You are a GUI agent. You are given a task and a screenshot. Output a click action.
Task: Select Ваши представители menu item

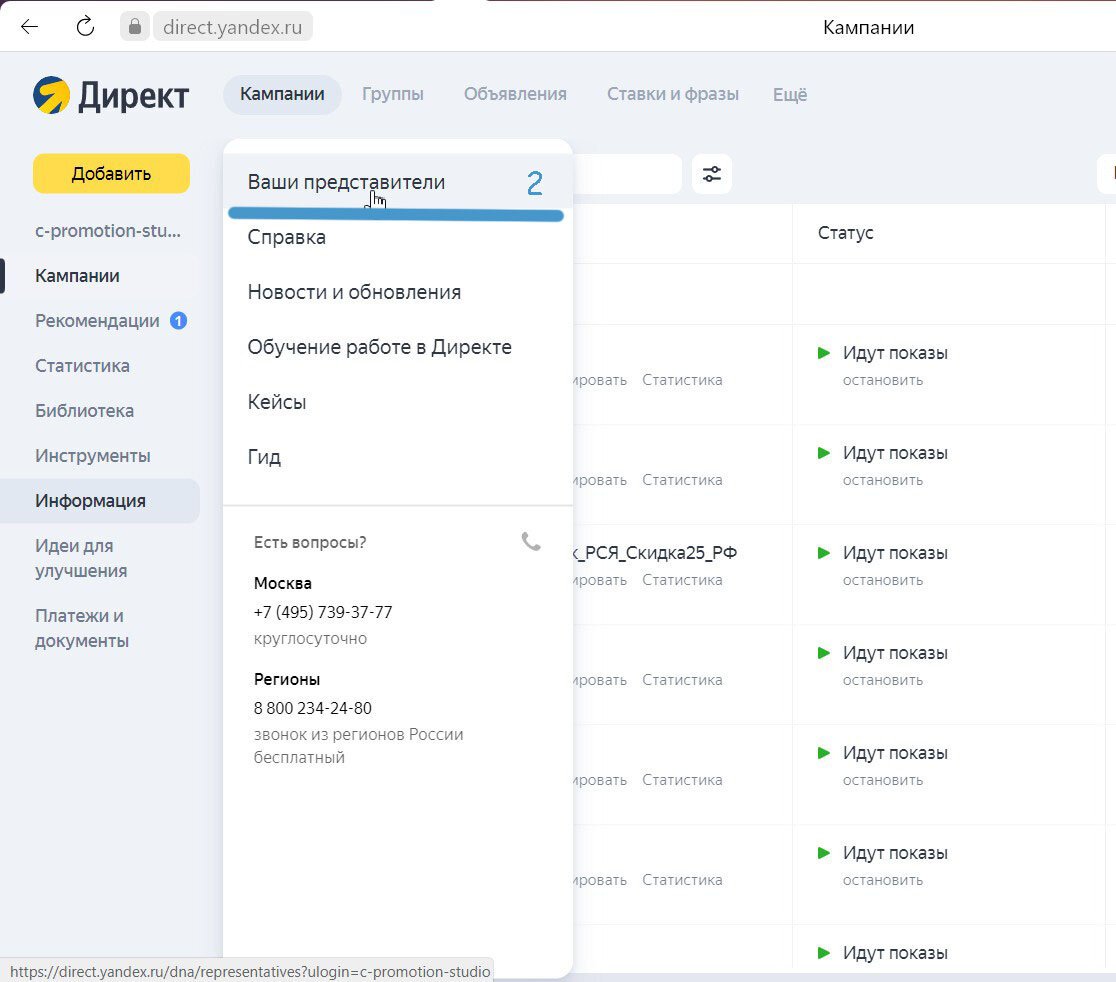coord(398,182)
